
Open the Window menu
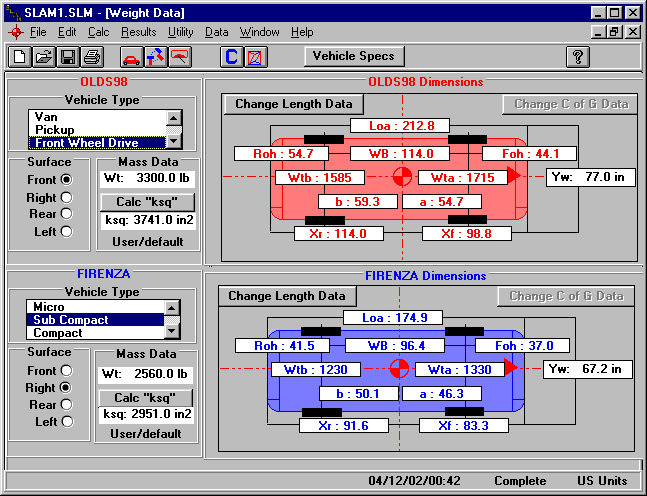click(x=260, y=32)
